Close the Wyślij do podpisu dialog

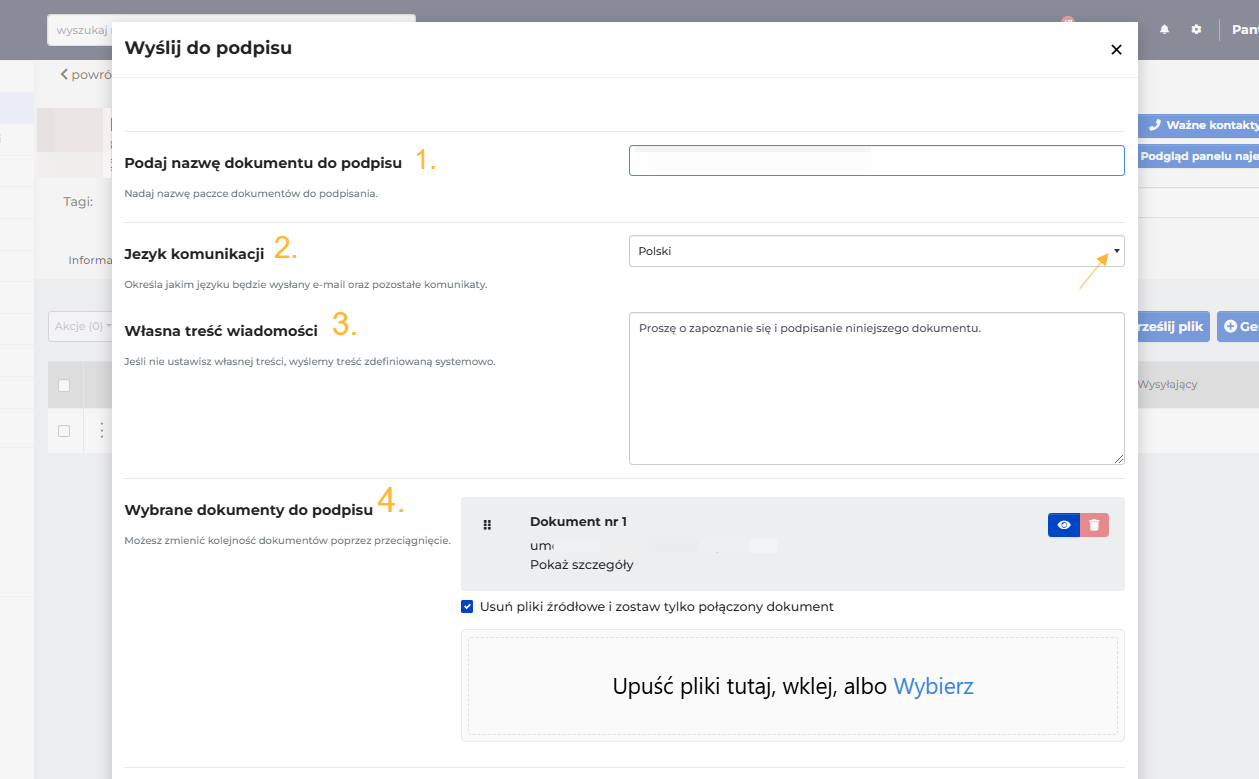(1116, 50)
